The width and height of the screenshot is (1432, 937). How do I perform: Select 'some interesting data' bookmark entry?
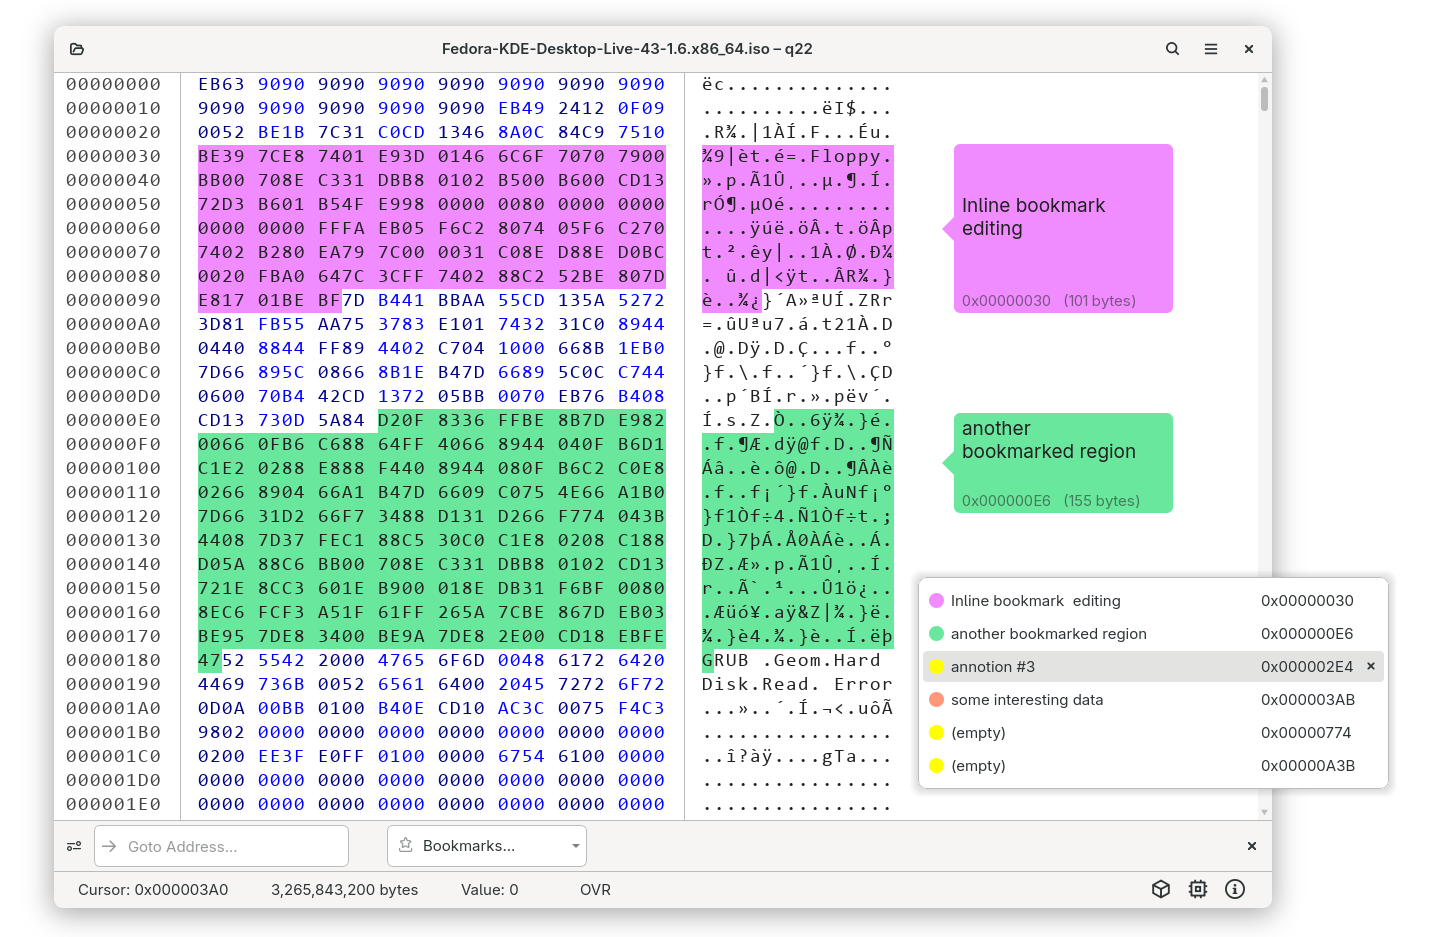[x=1153, y=700]
